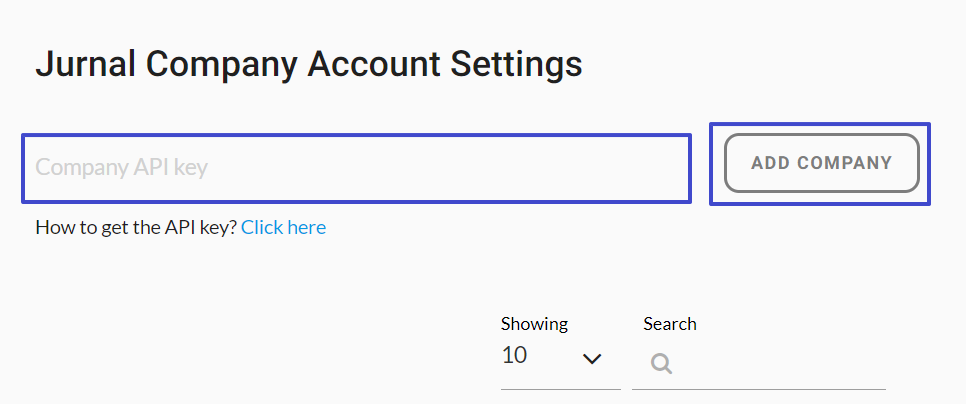Screen dimensions: 966x404
Task: Click the 'Jurnal Company Account Settings' heading
Action: (x=309, y=65)
